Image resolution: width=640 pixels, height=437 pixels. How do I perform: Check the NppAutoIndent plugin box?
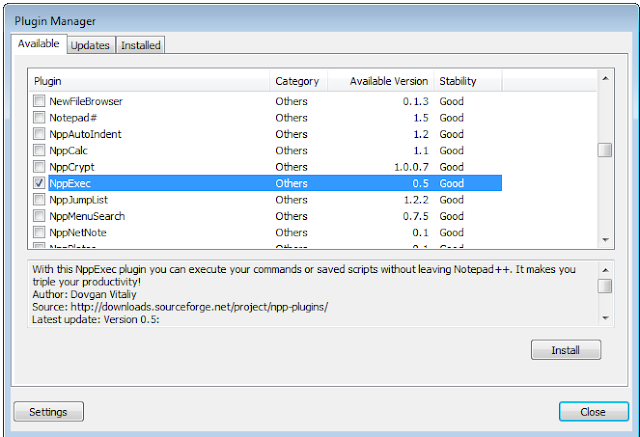tap(39, 134)
